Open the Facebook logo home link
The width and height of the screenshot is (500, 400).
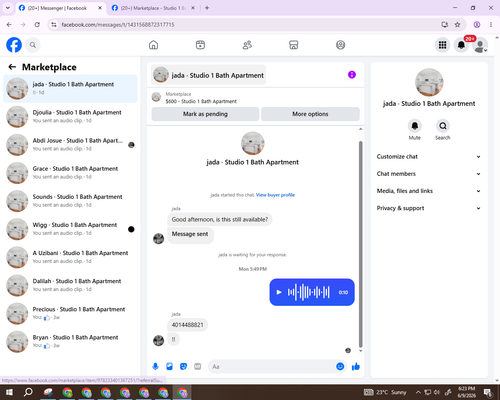14,45
